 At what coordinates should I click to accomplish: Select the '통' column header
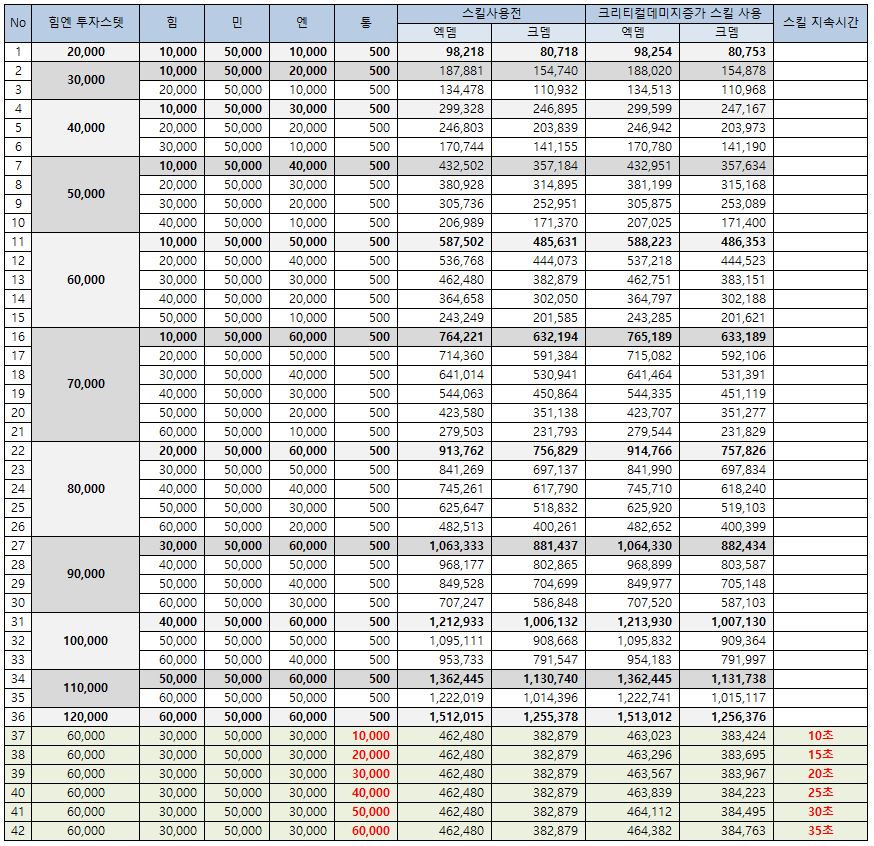366,22
